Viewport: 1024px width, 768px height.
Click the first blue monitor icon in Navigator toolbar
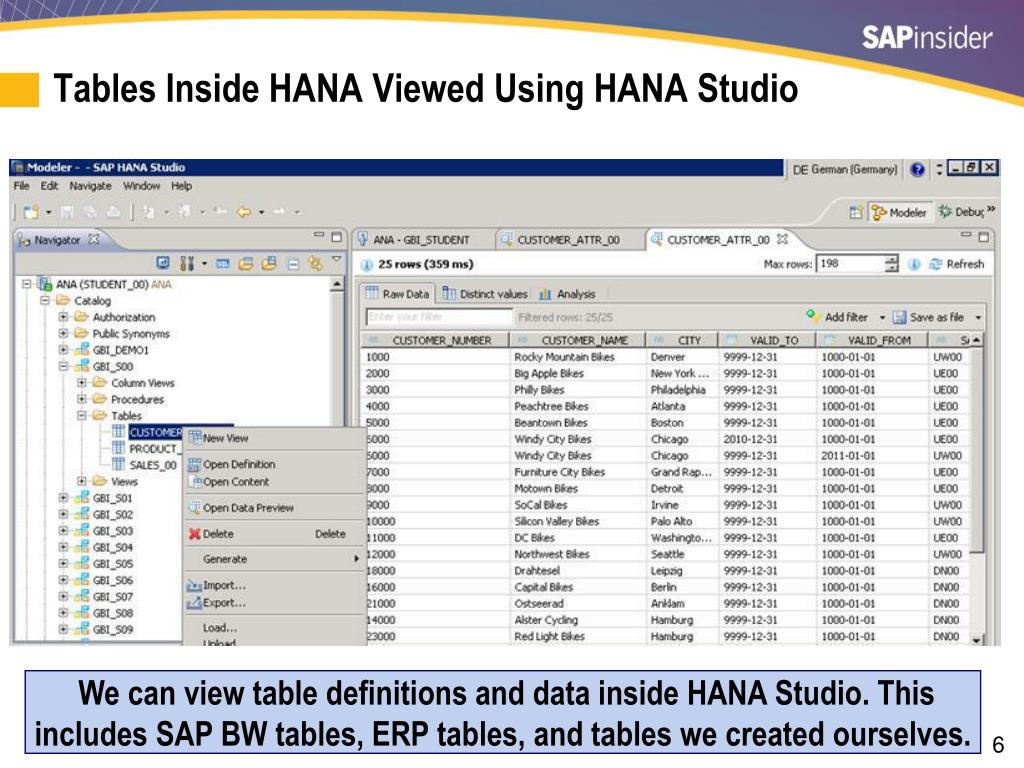tap(163, 263)
